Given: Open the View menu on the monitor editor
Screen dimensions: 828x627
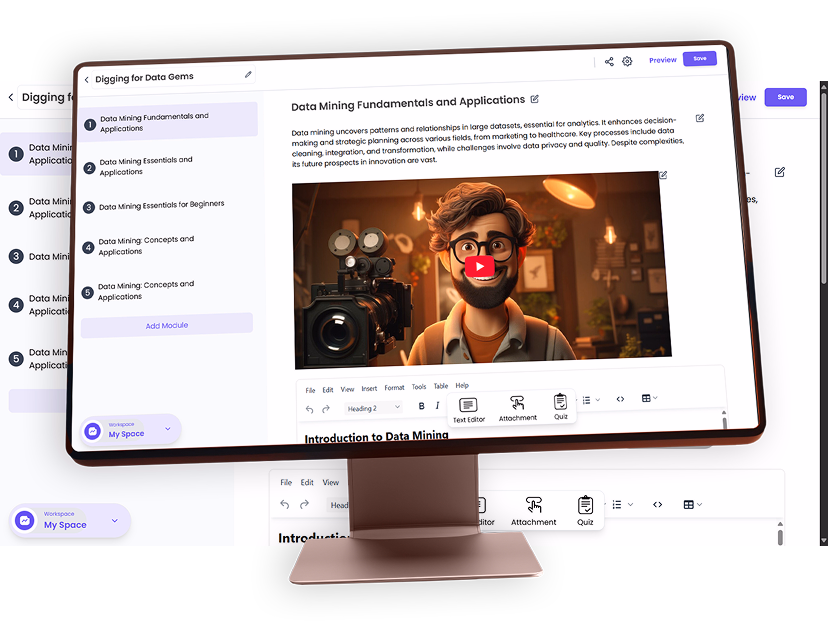Looking at the screenshot, I should click(347, 389).
